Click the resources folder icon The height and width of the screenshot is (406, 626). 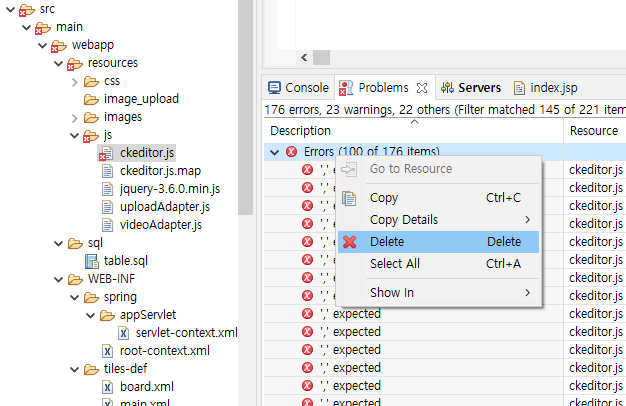click(75, 64)
